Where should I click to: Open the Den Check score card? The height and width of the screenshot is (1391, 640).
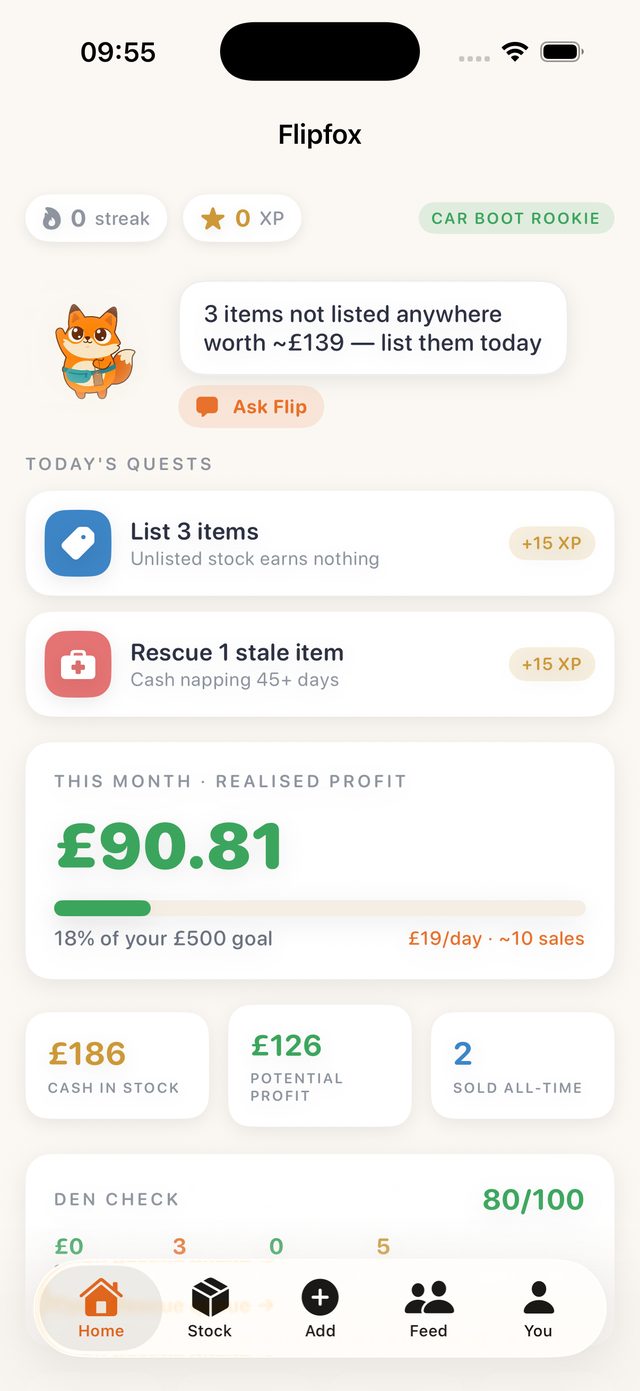[320, 1210]
